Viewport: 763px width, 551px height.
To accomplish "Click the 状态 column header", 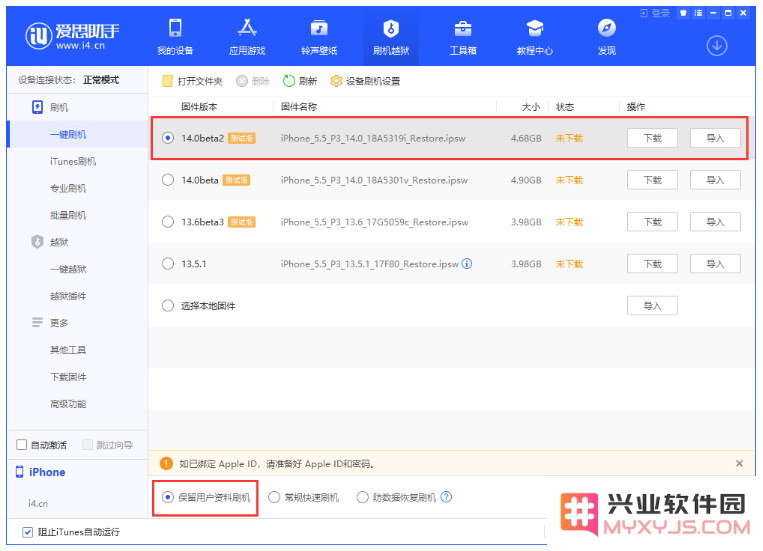I will [565, 107].
